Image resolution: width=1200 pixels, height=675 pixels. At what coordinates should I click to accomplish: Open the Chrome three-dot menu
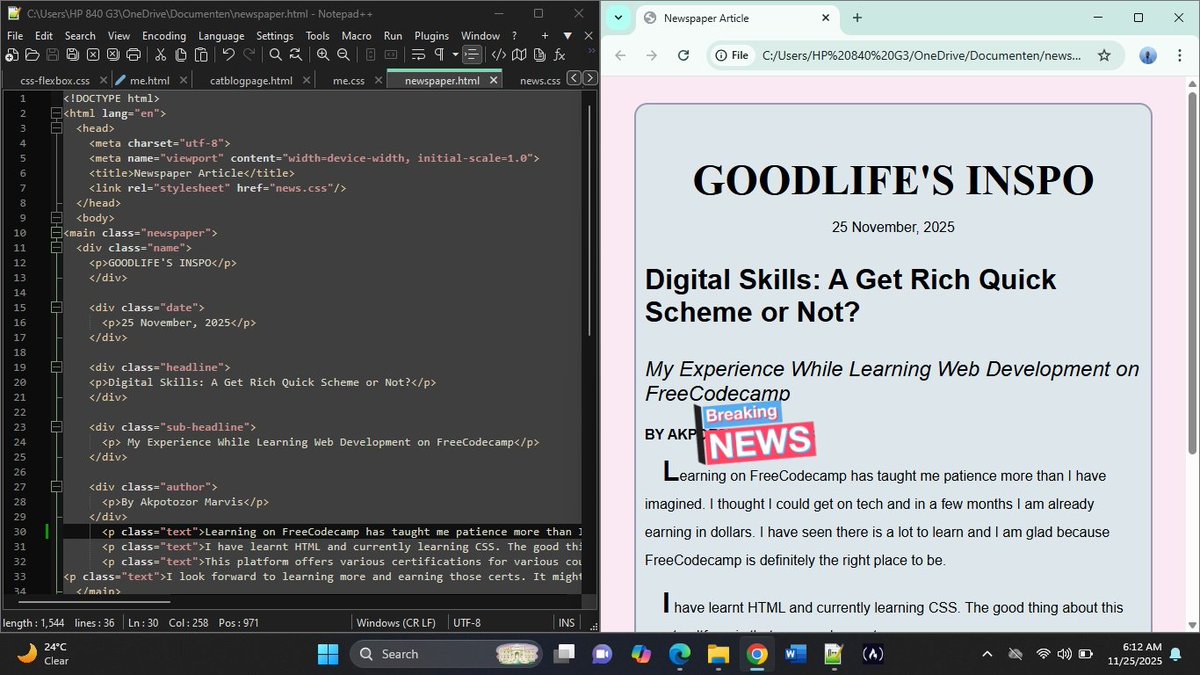point(1181,56)
